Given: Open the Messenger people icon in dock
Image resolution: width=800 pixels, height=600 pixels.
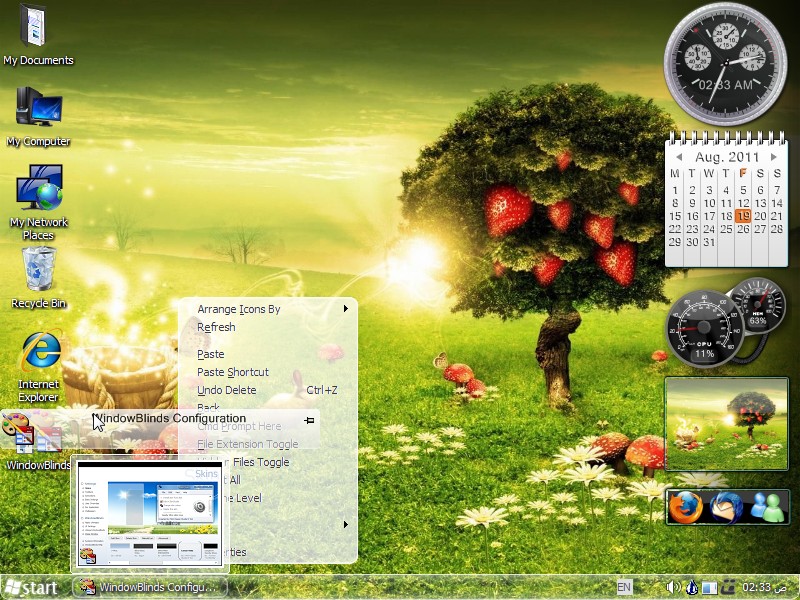Looking at the screenshot, I should [767, 507].
